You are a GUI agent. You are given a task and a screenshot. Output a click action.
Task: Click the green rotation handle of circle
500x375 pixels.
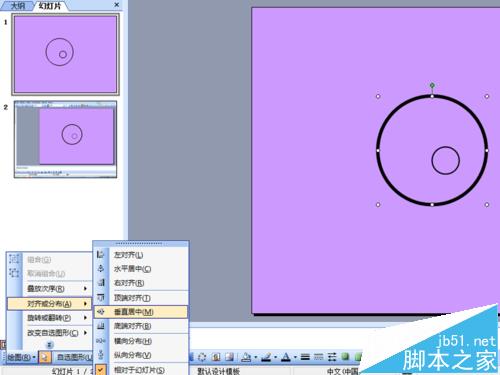coord(432,85)
